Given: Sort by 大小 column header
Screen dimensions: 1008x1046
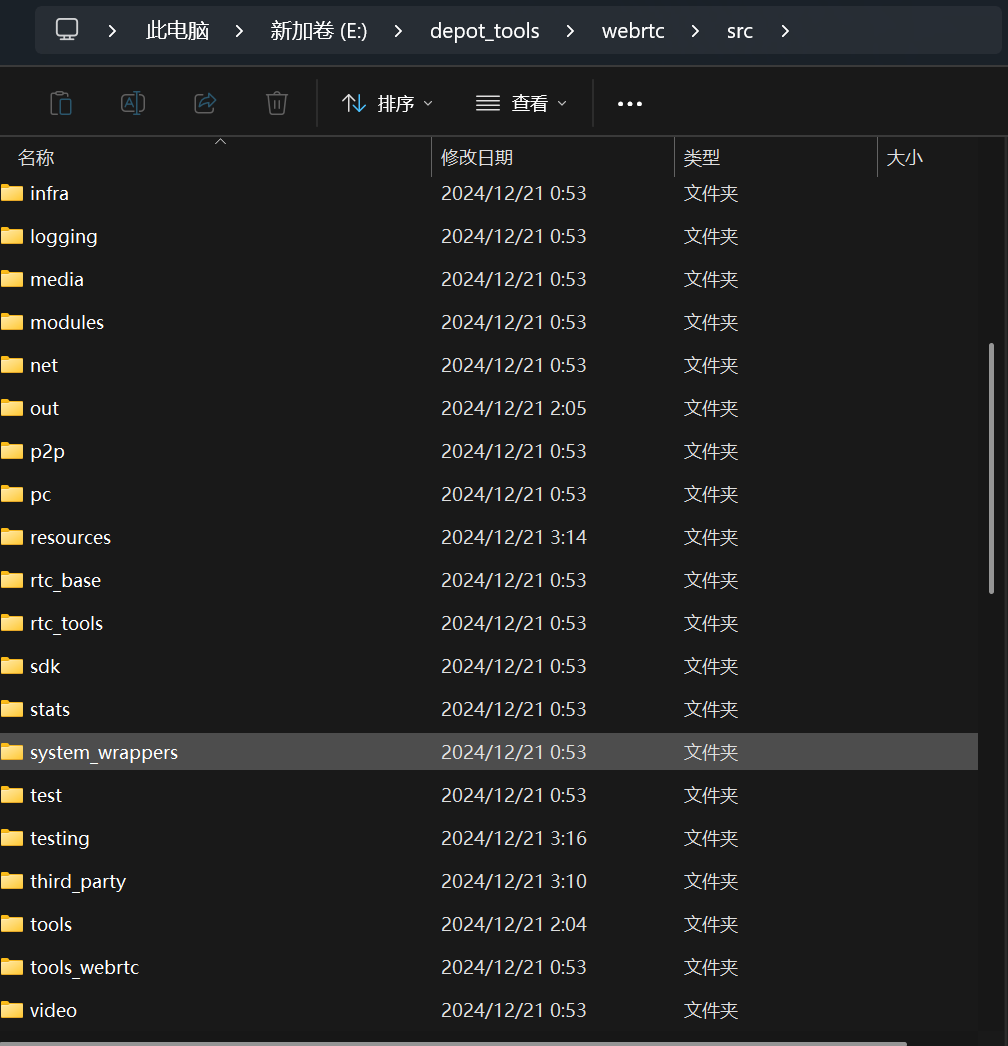Looking at the screenshot, I should [x=927, y=157].
